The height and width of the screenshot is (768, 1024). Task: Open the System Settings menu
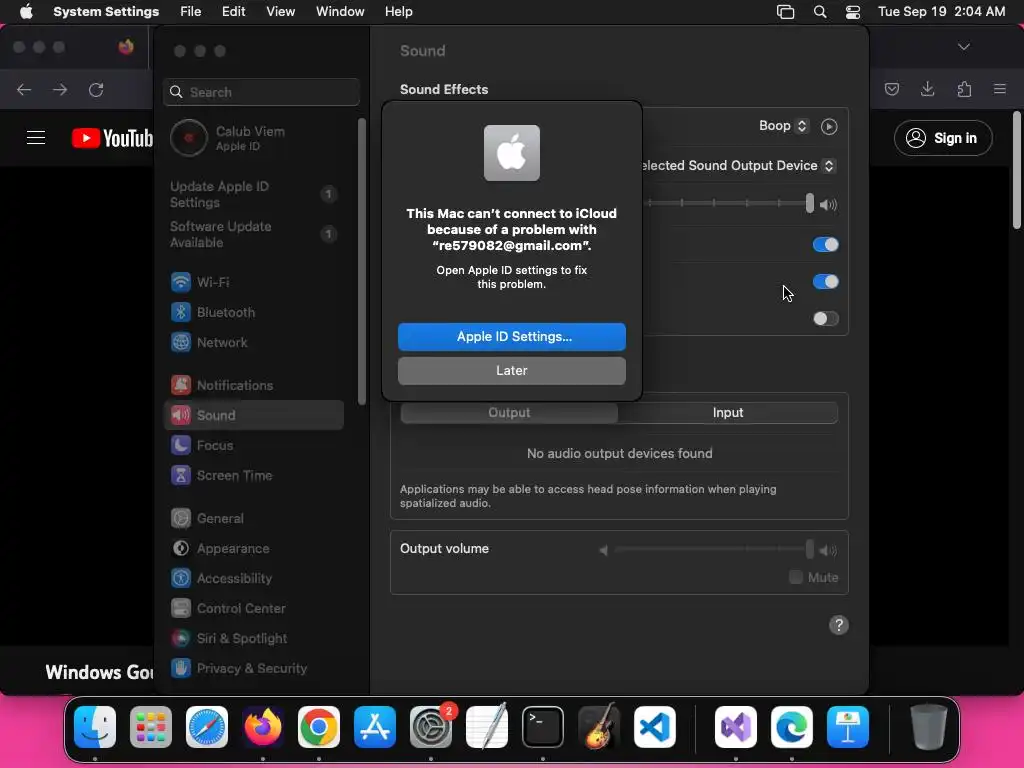pos(106,12)
